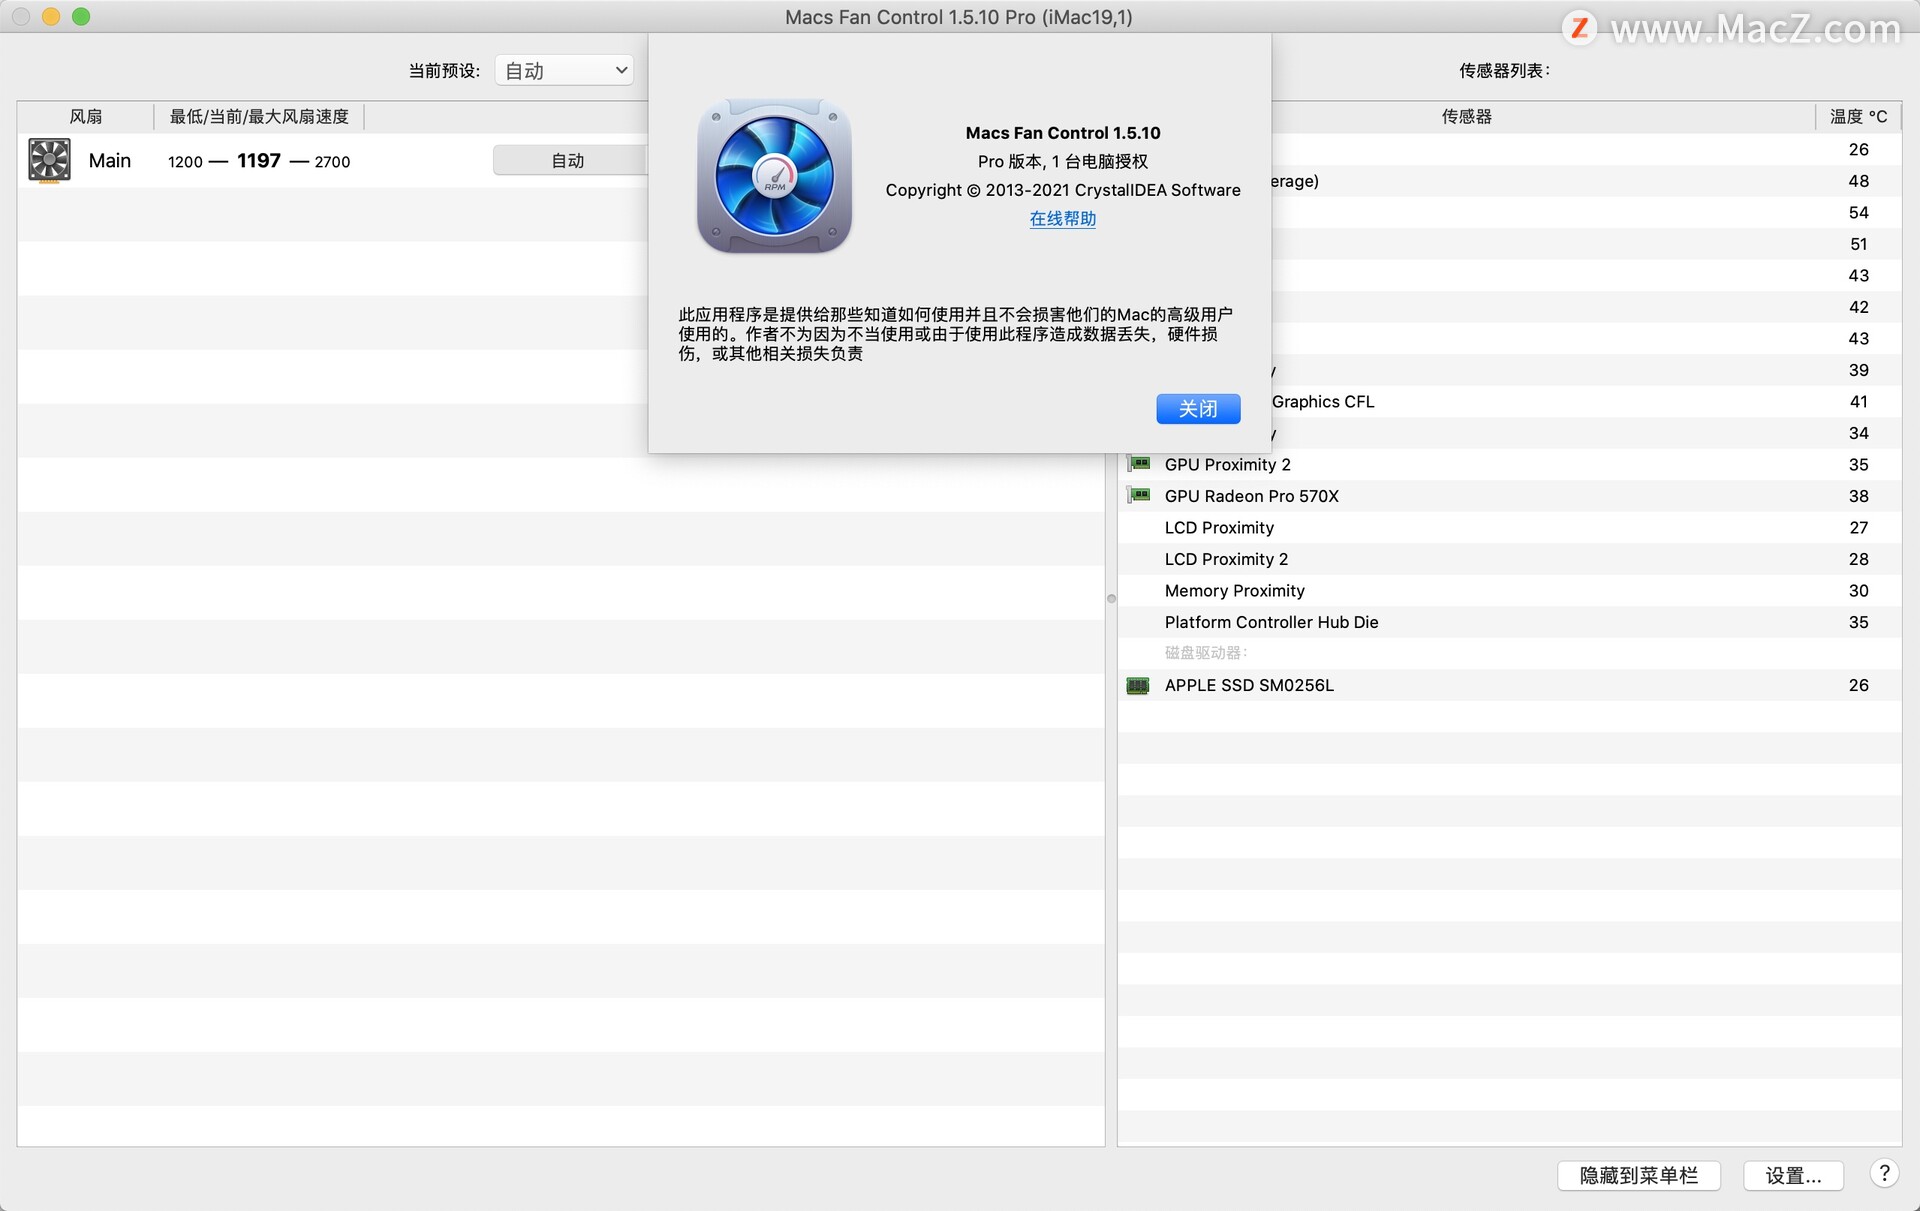Click the question mark help icon
1920x1211 pixels.
1886,1173
